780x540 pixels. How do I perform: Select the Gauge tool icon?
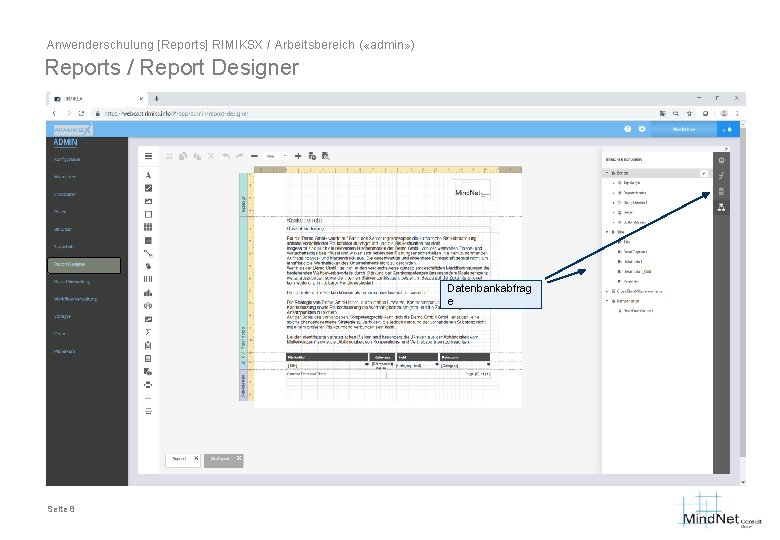(x=148, y=305)
